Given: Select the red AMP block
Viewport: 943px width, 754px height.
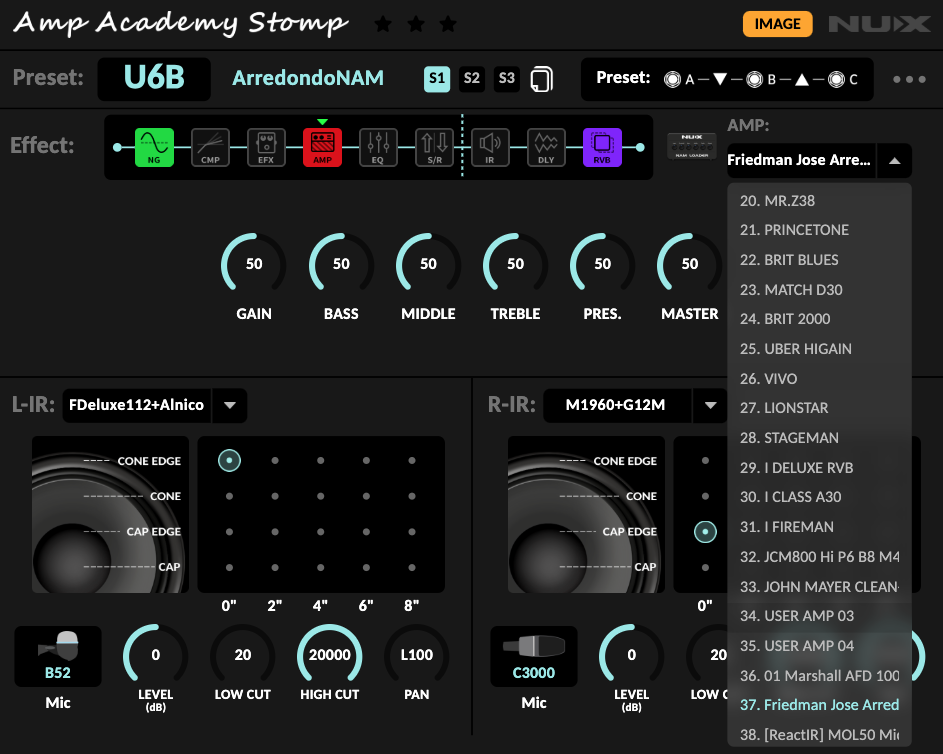Looking at the screenshot, I should pyautogui.click(x=322, y=147).
